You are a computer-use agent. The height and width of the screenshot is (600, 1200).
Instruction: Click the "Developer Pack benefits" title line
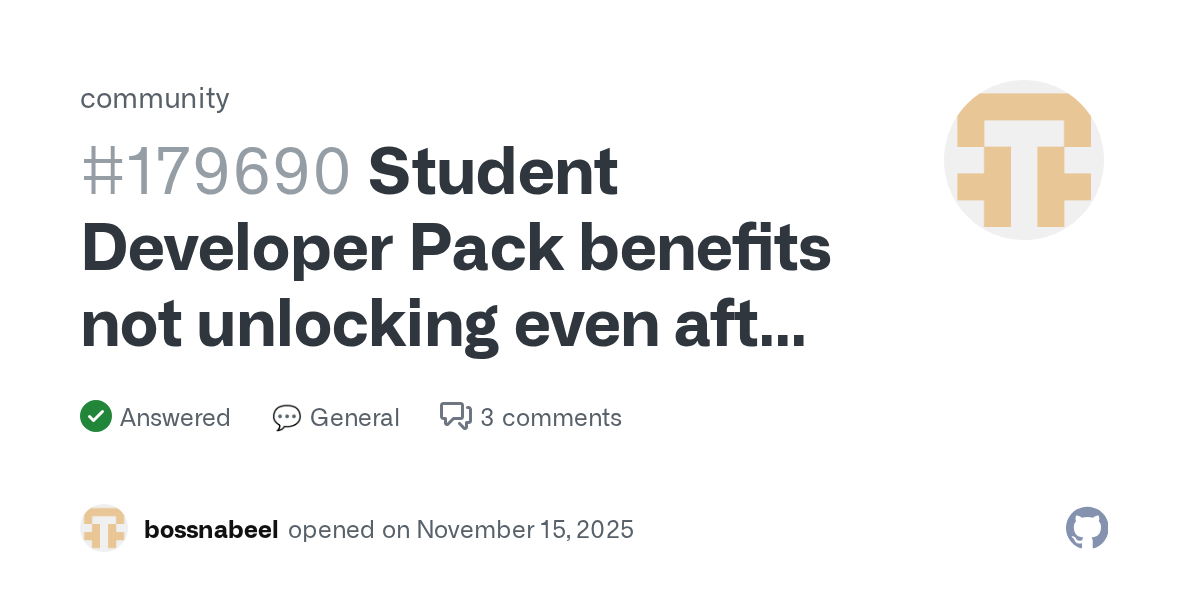[x=455, y=248]
